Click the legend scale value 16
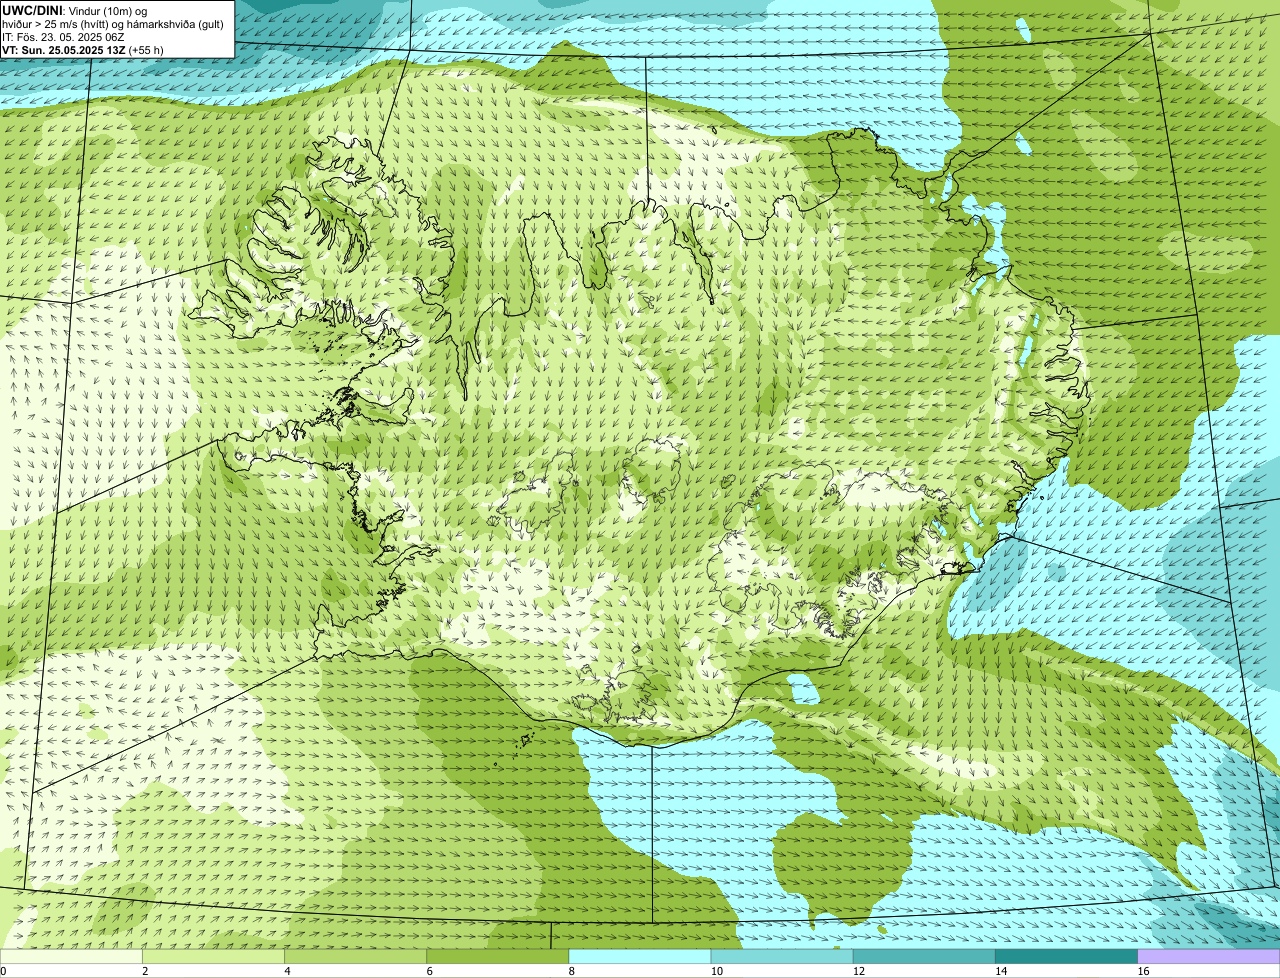This screenshot has width=1280, height=978. tap(1142, 971)
